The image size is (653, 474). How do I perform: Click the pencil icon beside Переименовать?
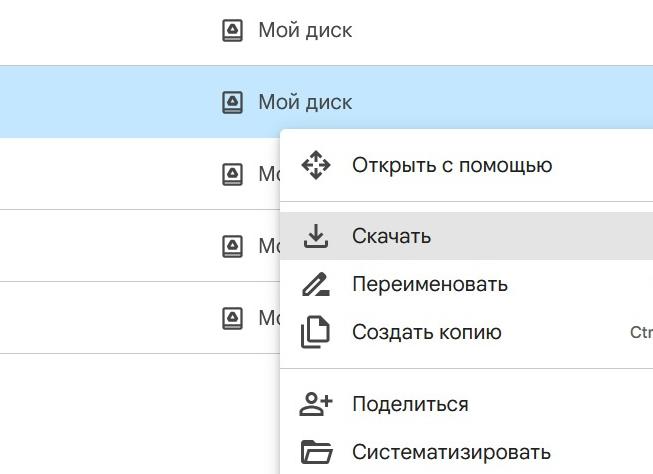point(316,284)
